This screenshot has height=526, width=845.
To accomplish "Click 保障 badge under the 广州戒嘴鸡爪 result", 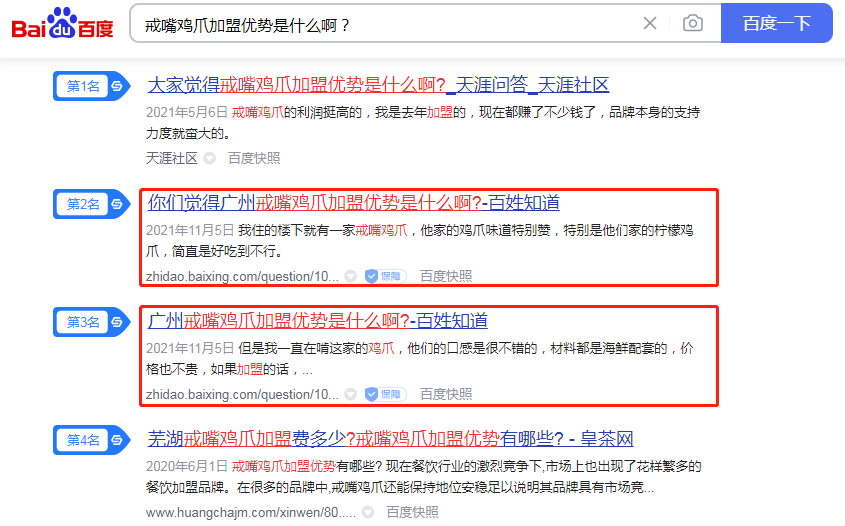I will click(383, 394).
